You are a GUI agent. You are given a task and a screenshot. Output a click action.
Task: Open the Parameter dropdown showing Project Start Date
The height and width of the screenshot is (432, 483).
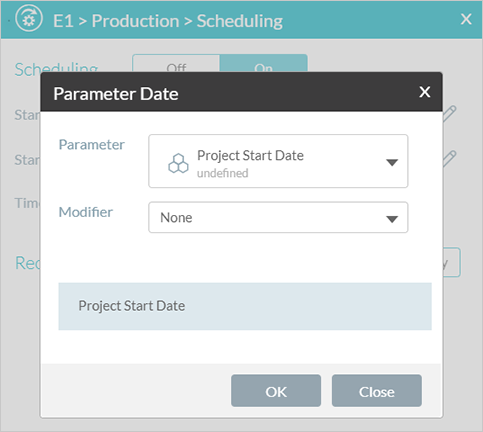pyautogui.click(x=278, y=161)
